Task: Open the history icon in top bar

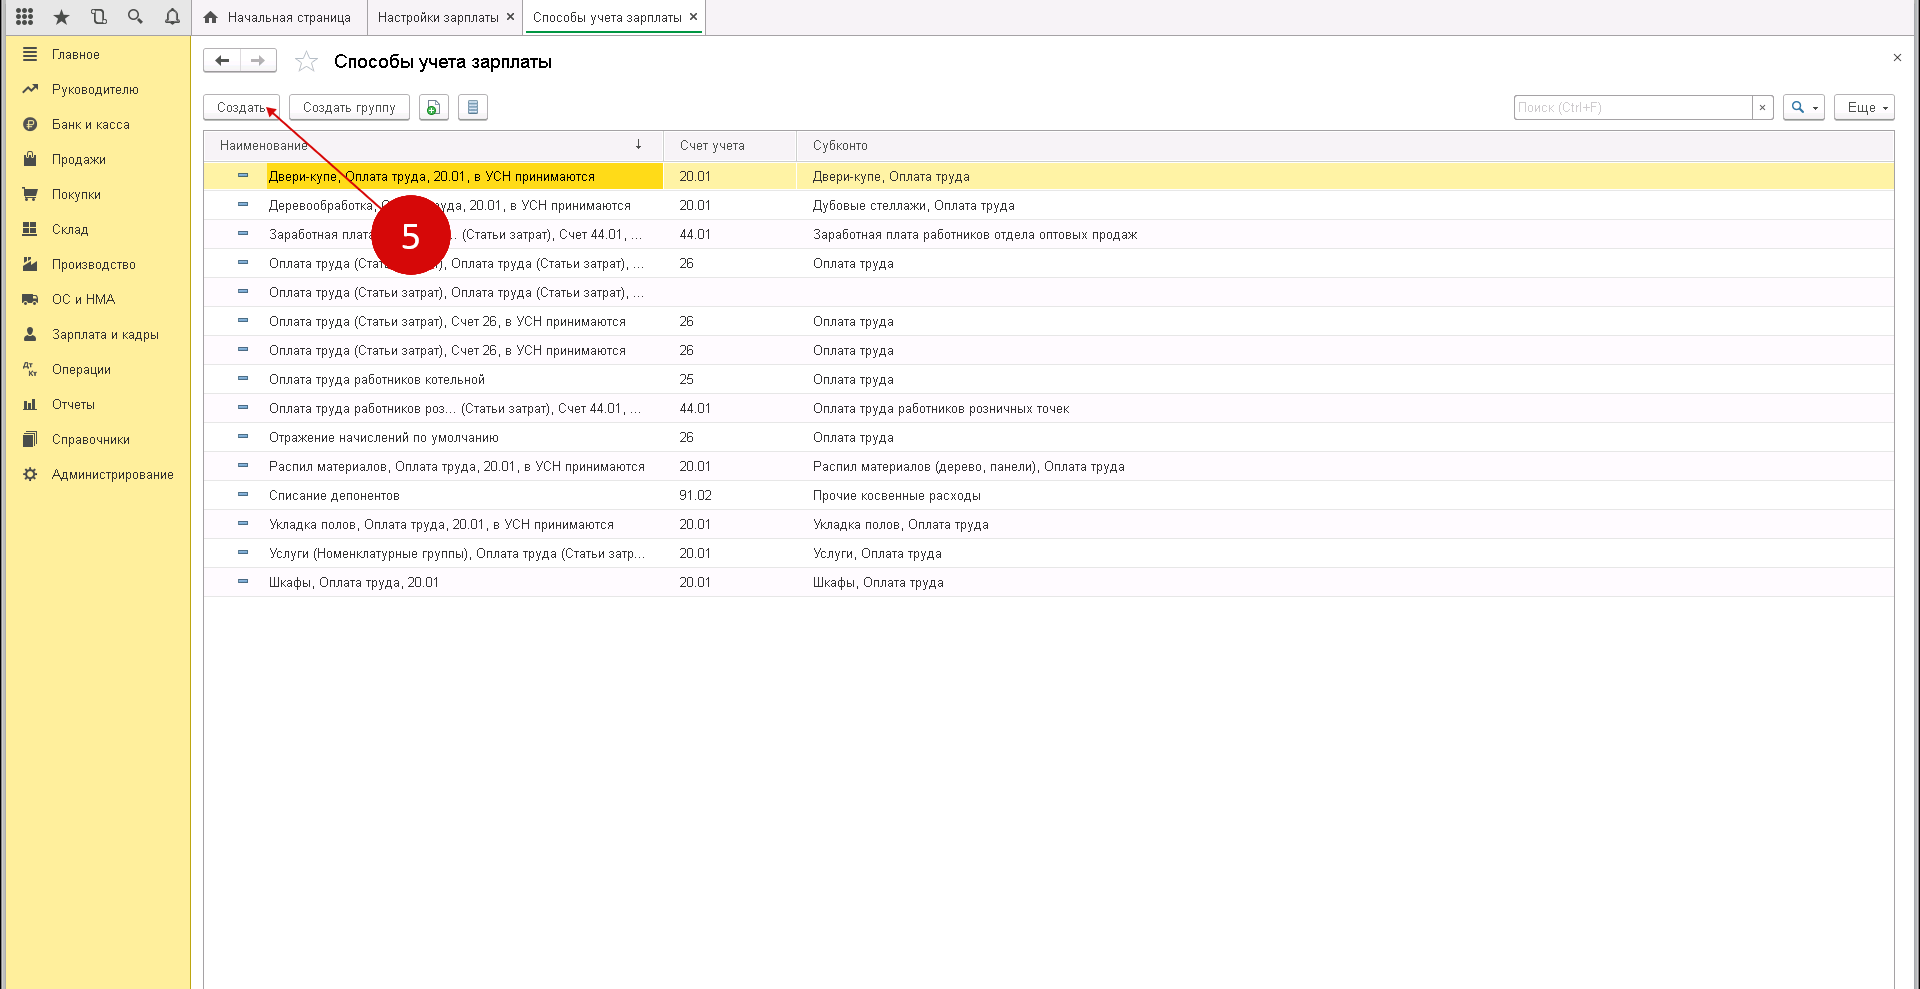Action: point(98,17)
